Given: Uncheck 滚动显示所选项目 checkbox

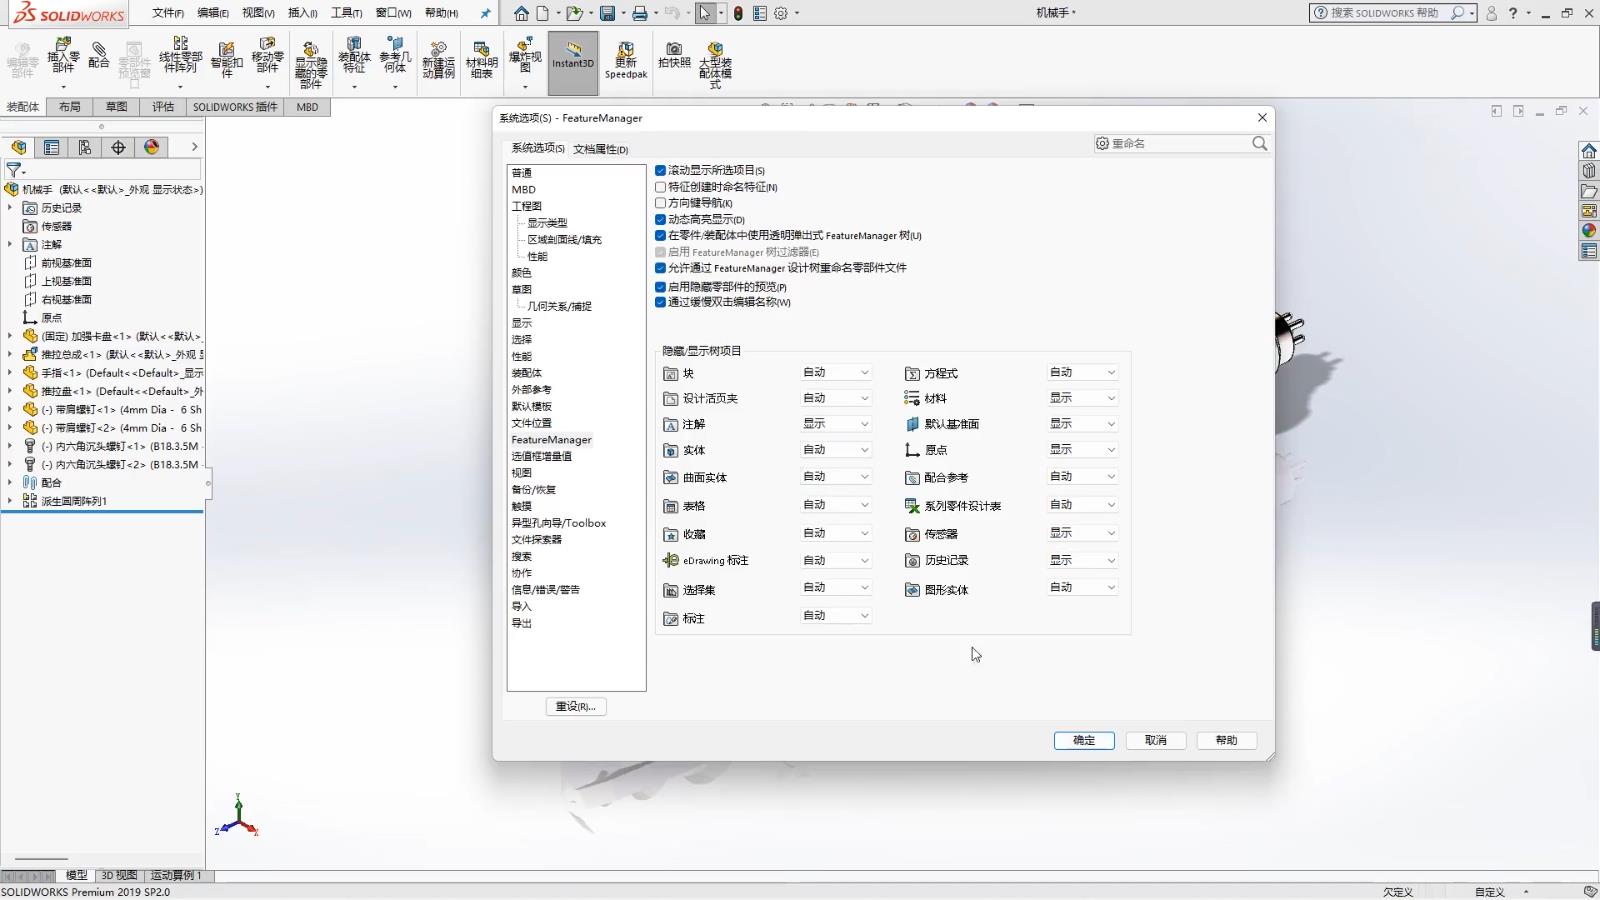Looking at the screenshot, I should (660, 171).
